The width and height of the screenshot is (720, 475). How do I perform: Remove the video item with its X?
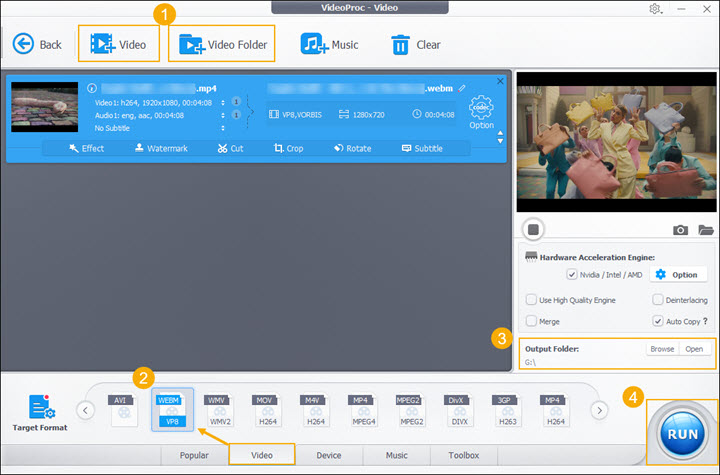[x=500, y=81]
